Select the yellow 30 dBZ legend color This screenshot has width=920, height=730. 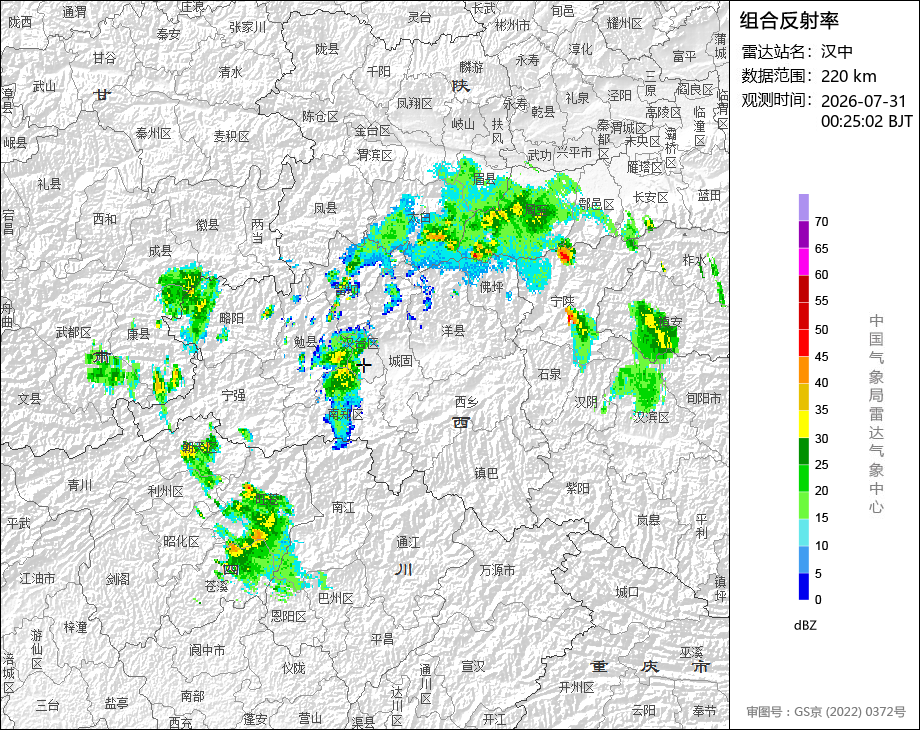point(804,424)
